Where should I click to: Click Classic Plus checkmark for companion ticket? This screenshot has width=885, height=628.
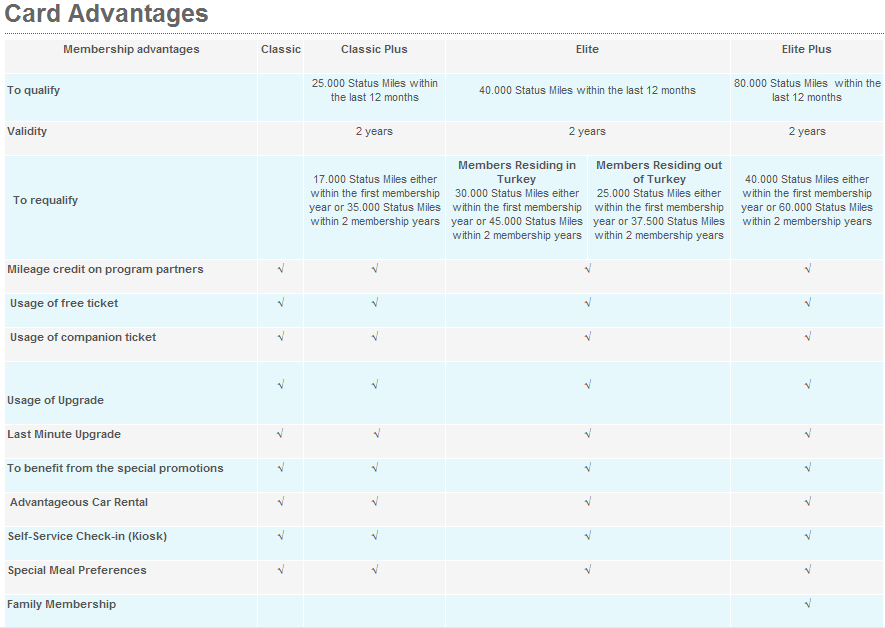point(375,337)
